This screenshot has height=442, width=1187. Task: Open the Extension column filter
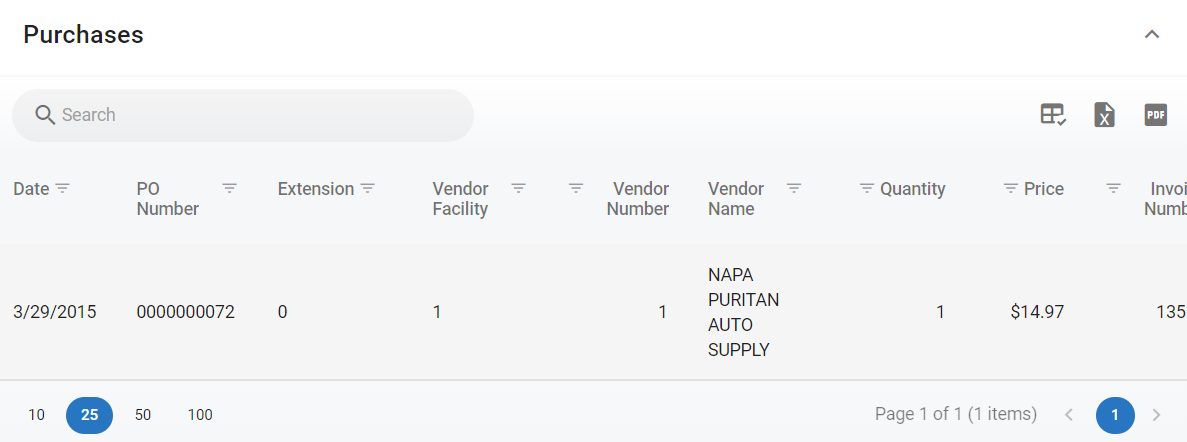(368, 189)
